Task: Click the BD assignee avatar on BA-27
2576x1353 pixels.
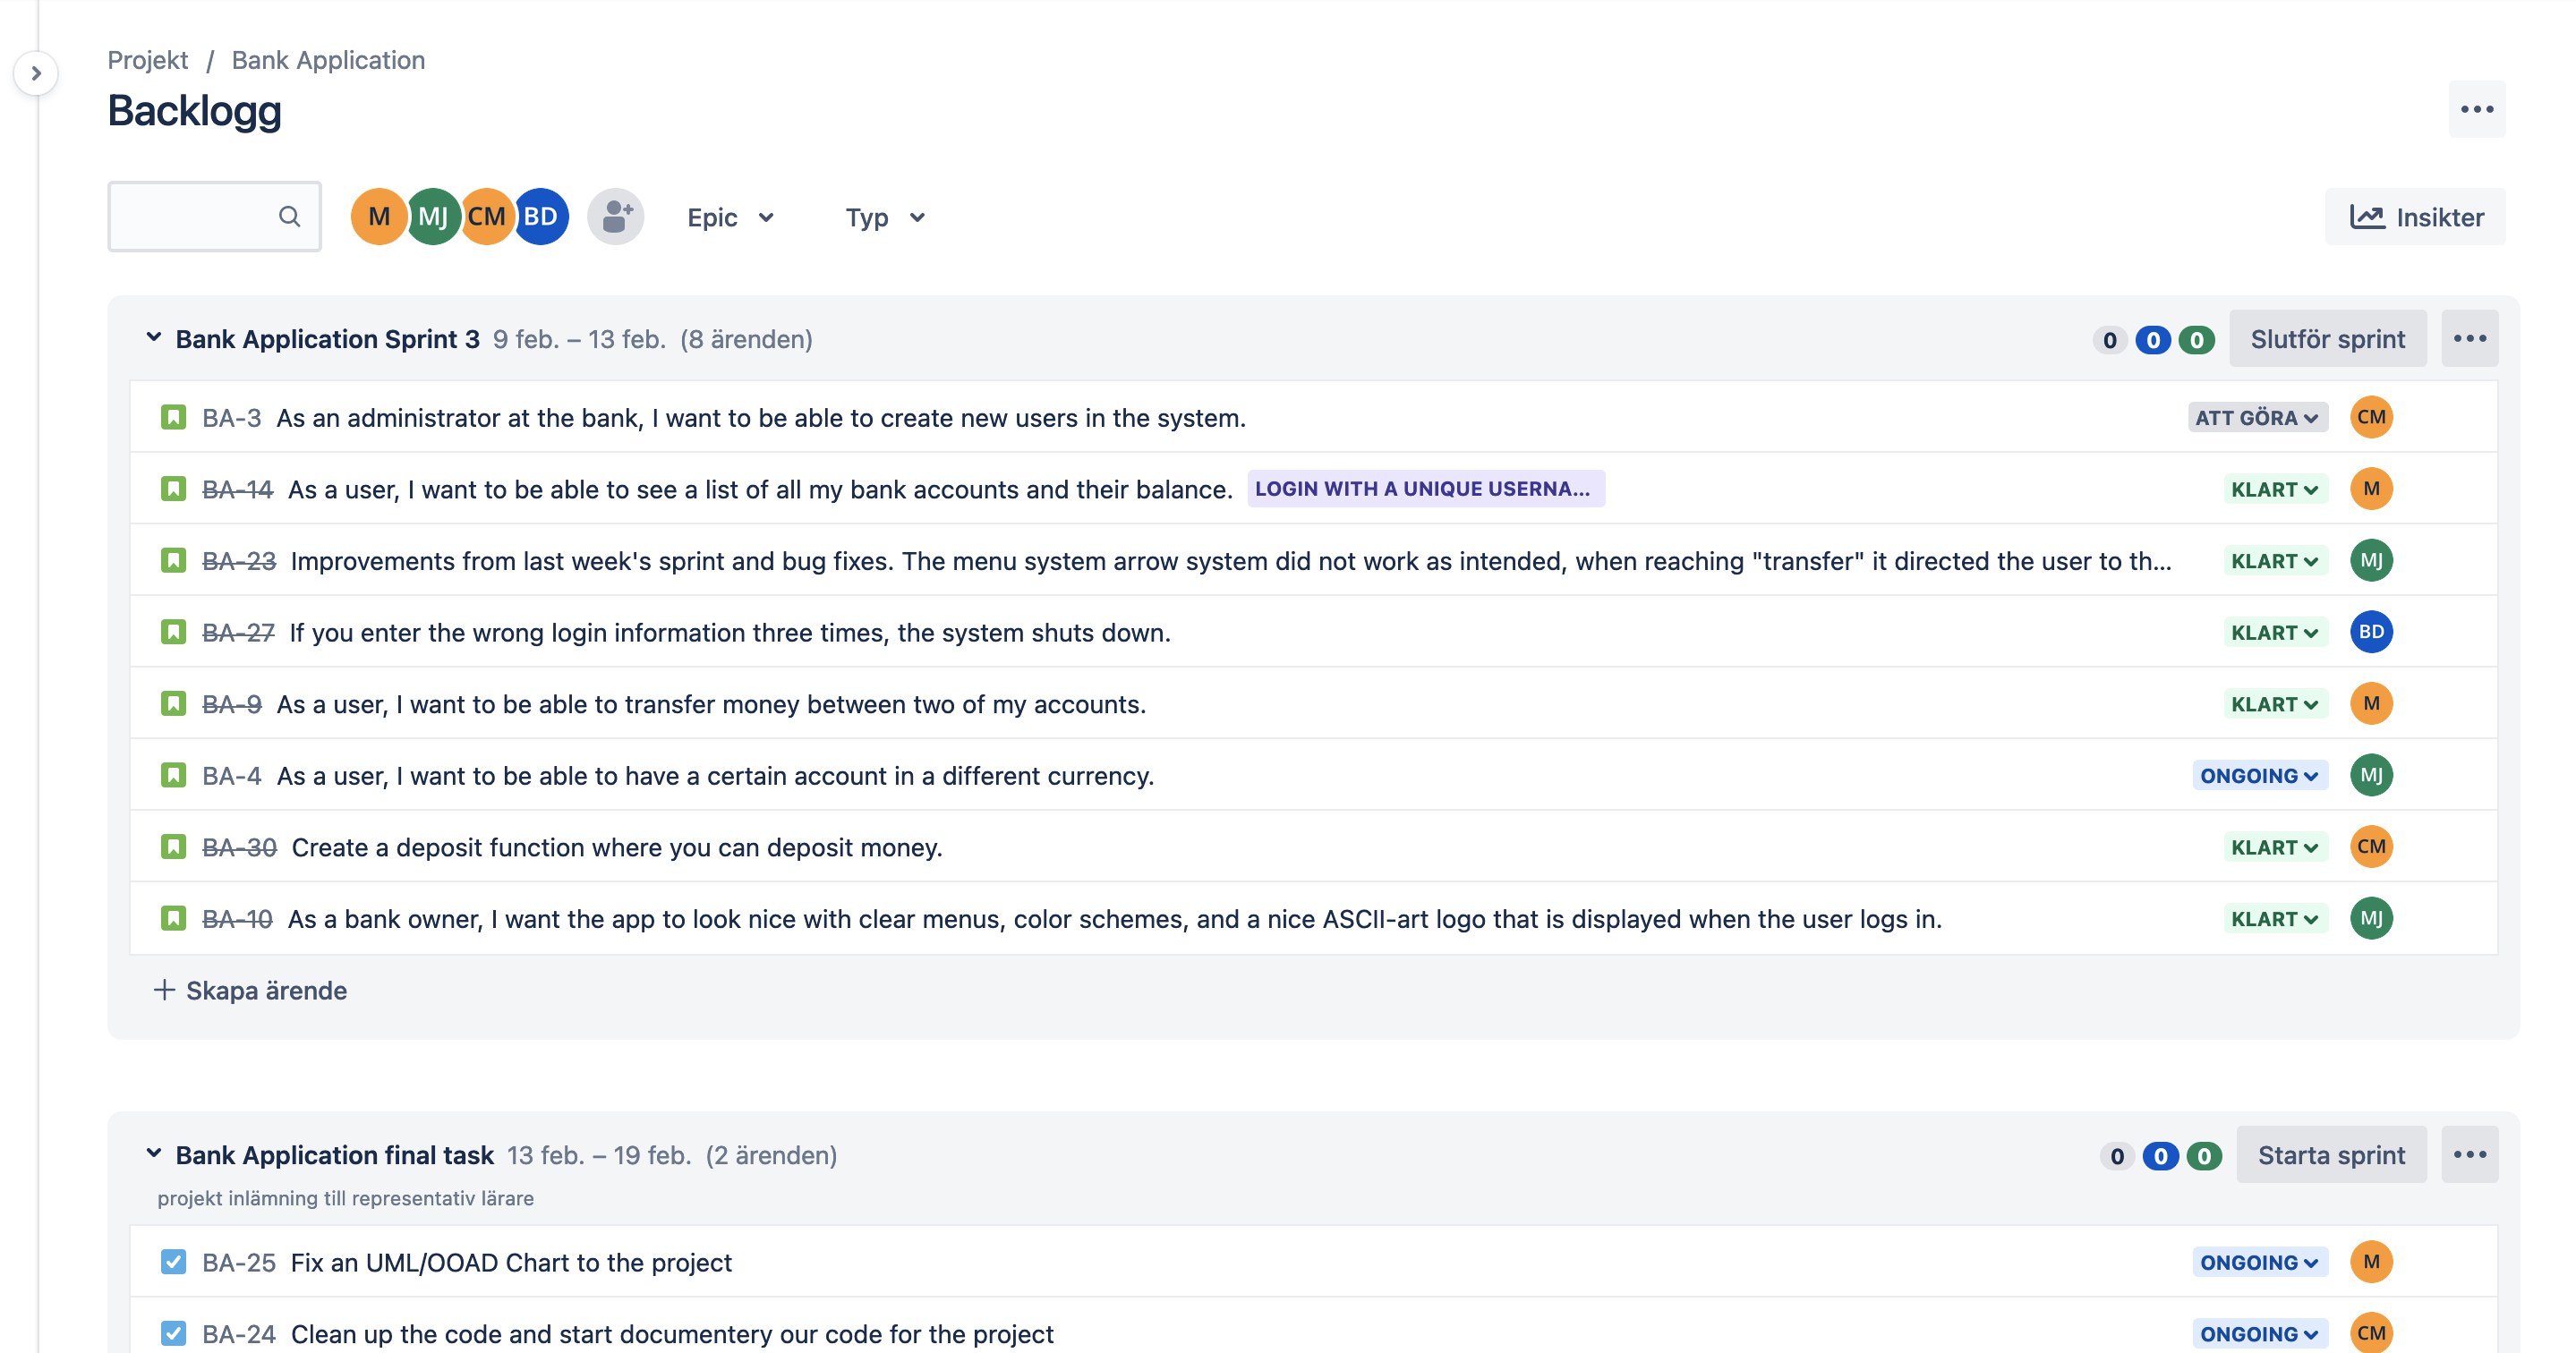Action: pyautogui.click(x=2371, y=632)
